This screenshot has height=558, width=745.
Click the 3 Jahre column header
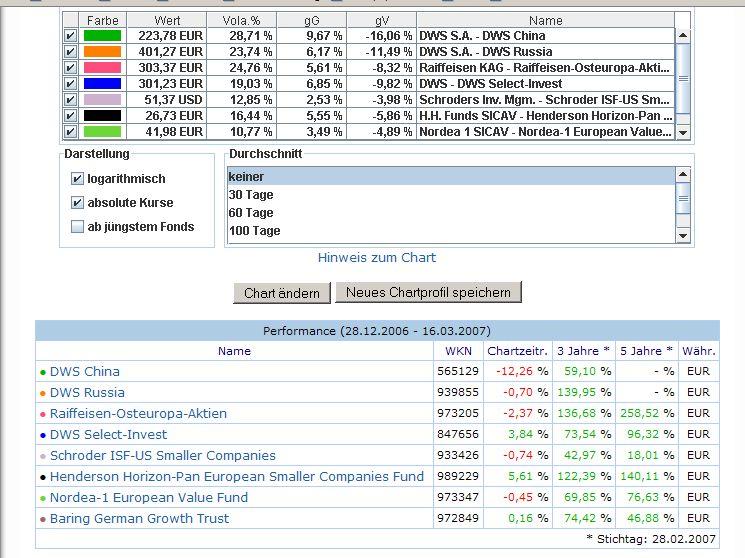(x=583, y=351)
